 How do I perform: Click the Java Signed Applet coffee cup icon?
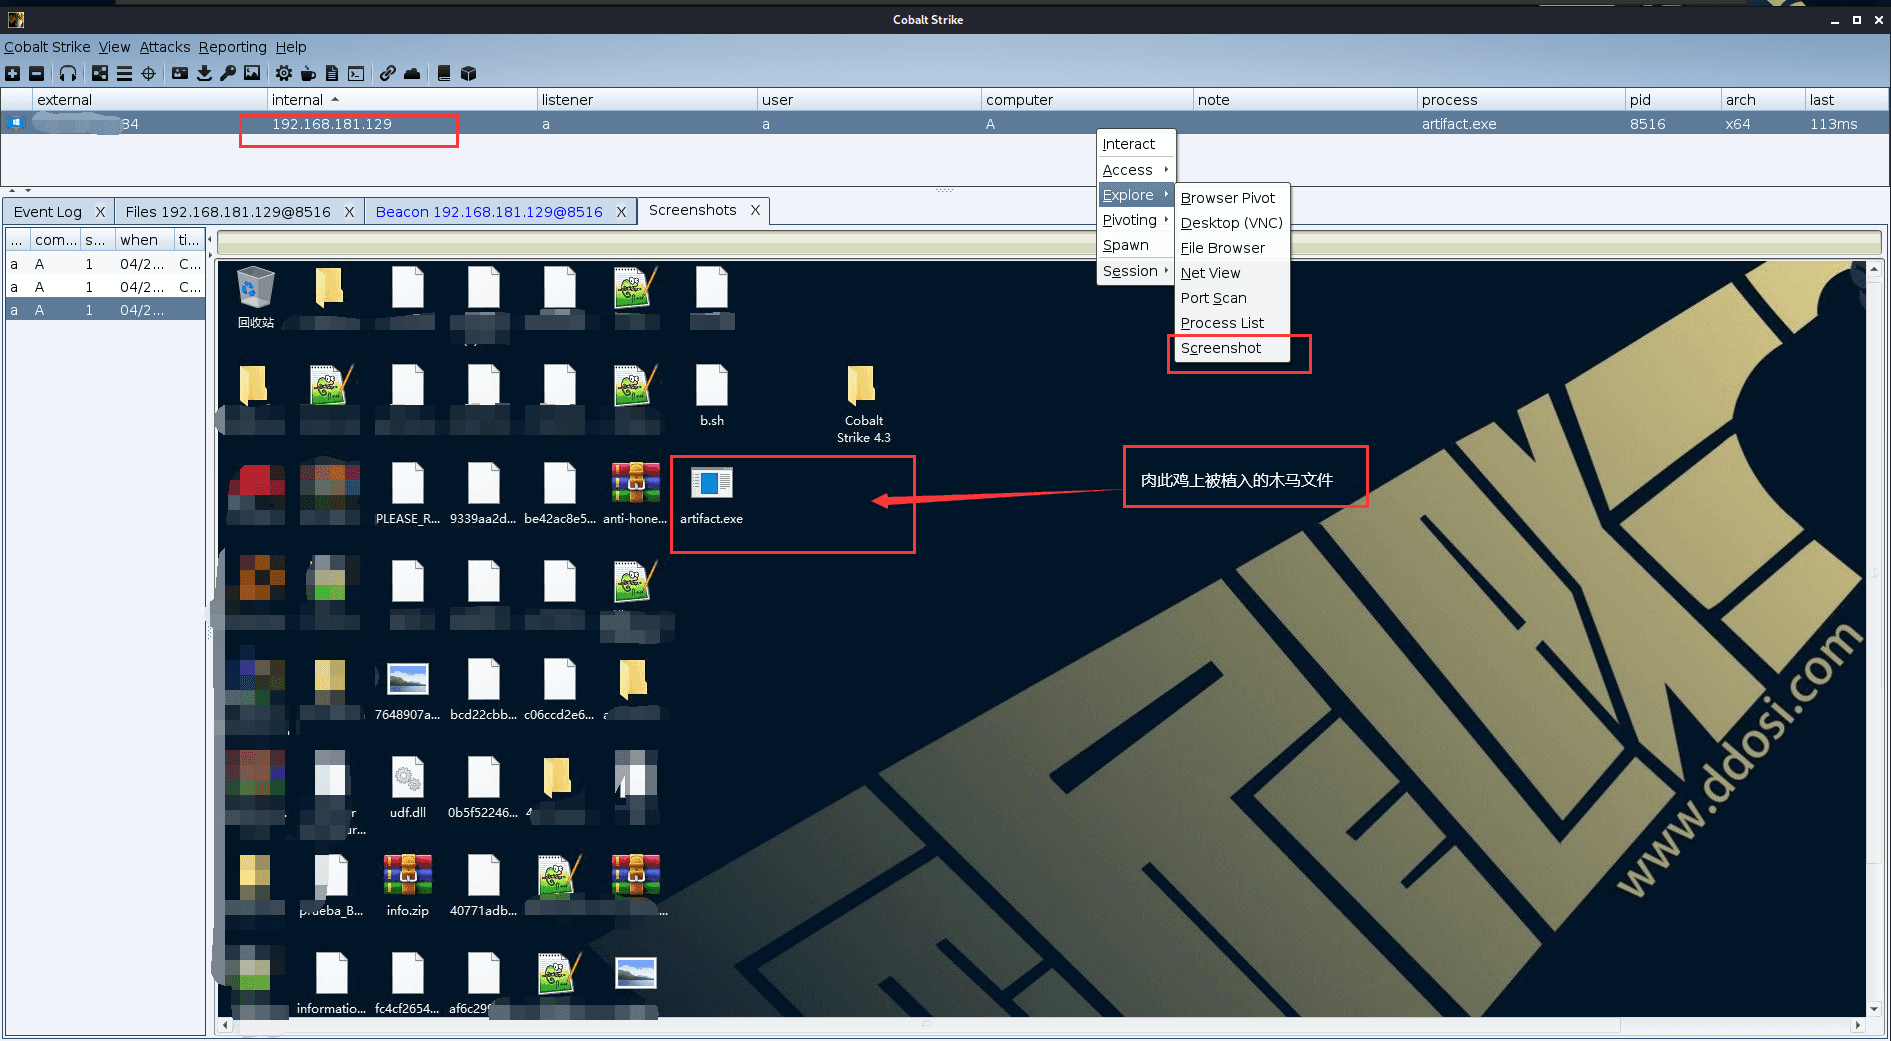308,73
